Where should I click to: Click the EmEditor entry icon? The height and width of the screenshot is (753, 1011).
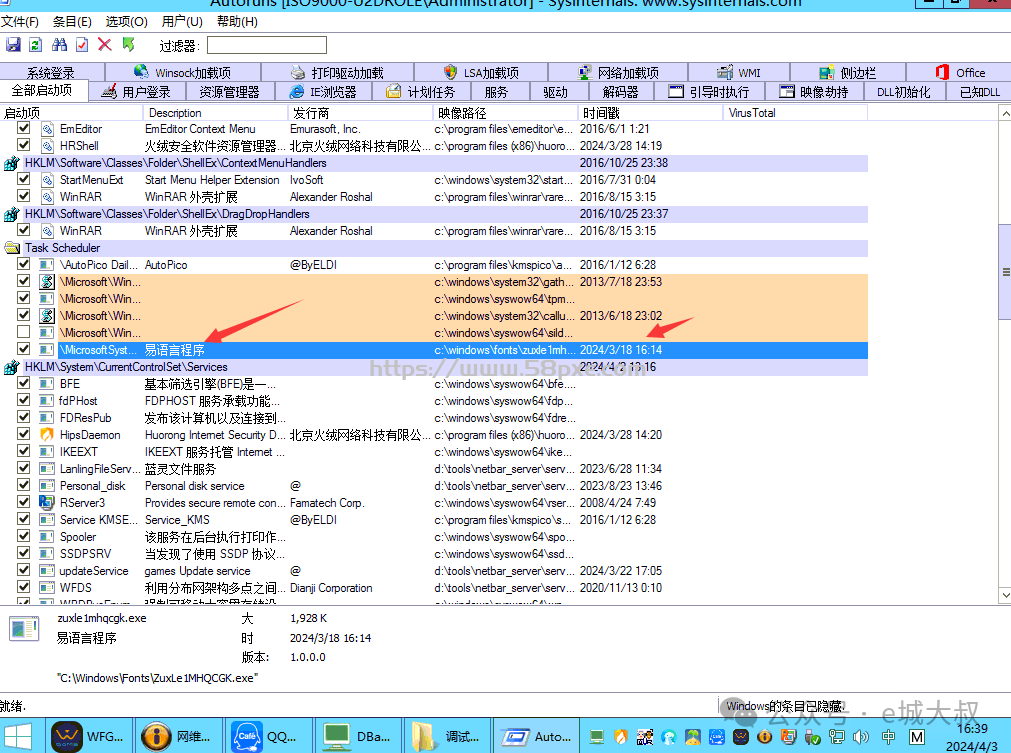point(46,129)
